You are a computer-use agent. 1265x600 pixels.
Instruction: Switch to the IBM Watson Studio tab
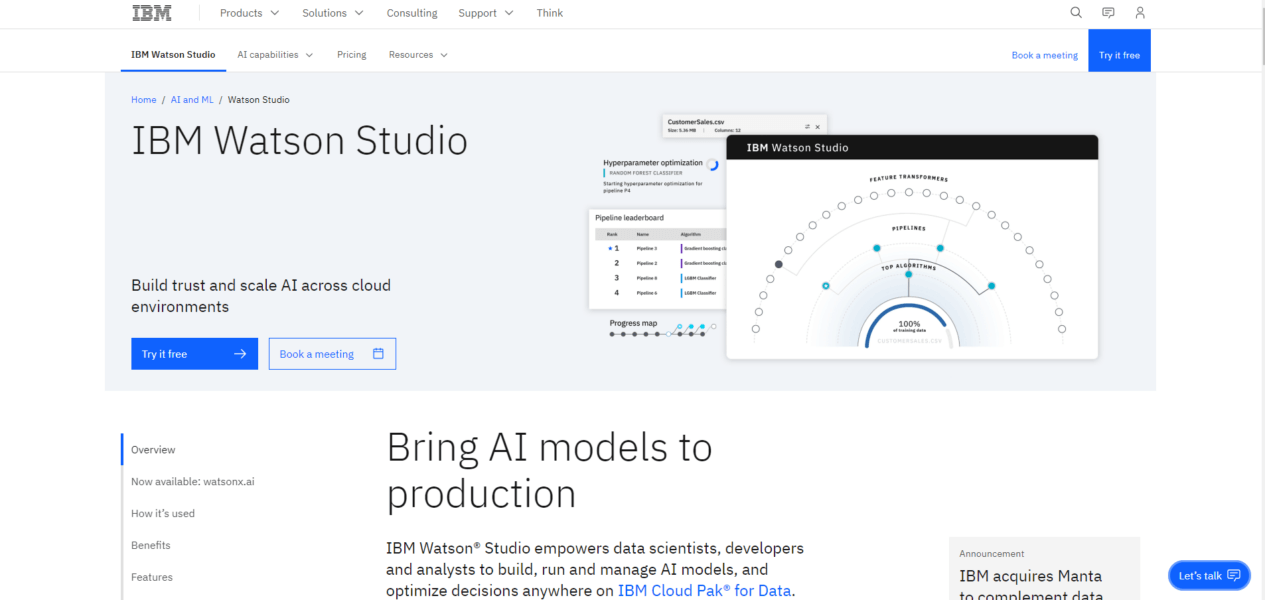[x=172, y=55]
